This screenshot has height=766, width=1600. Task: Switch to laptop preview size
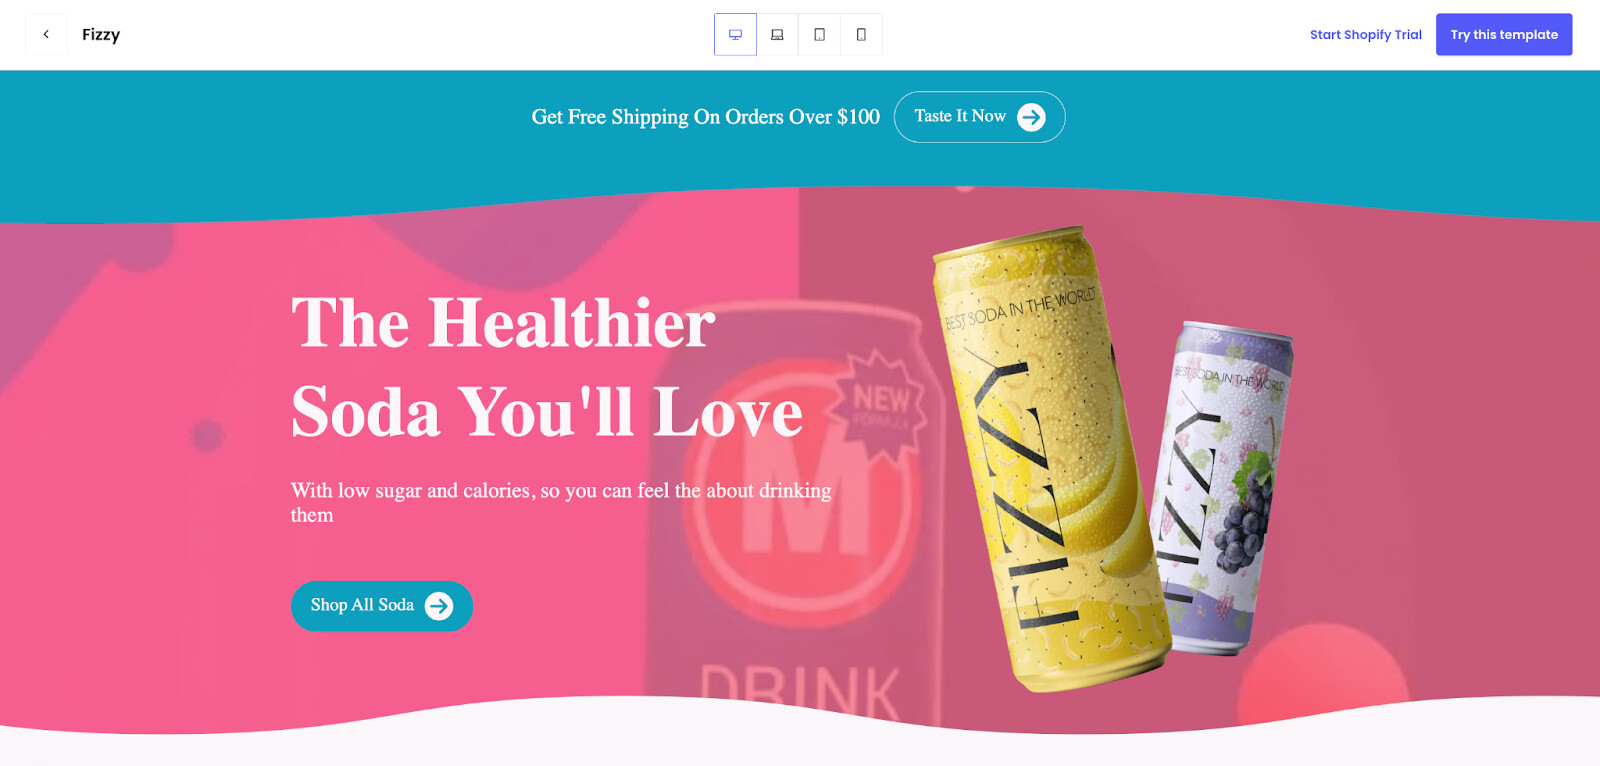[777, 34]
